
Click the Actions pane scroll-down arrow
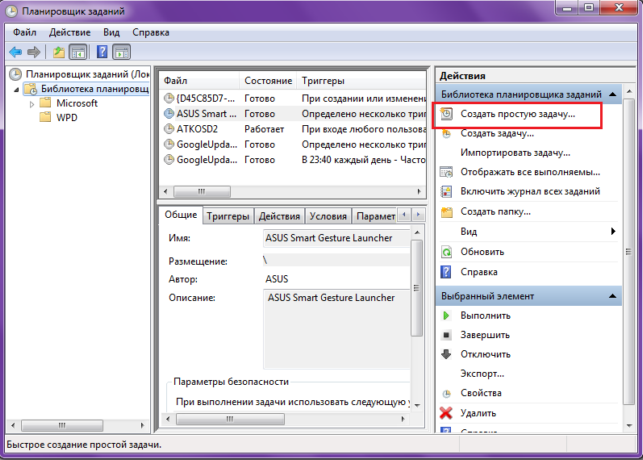tap(629, 426)
